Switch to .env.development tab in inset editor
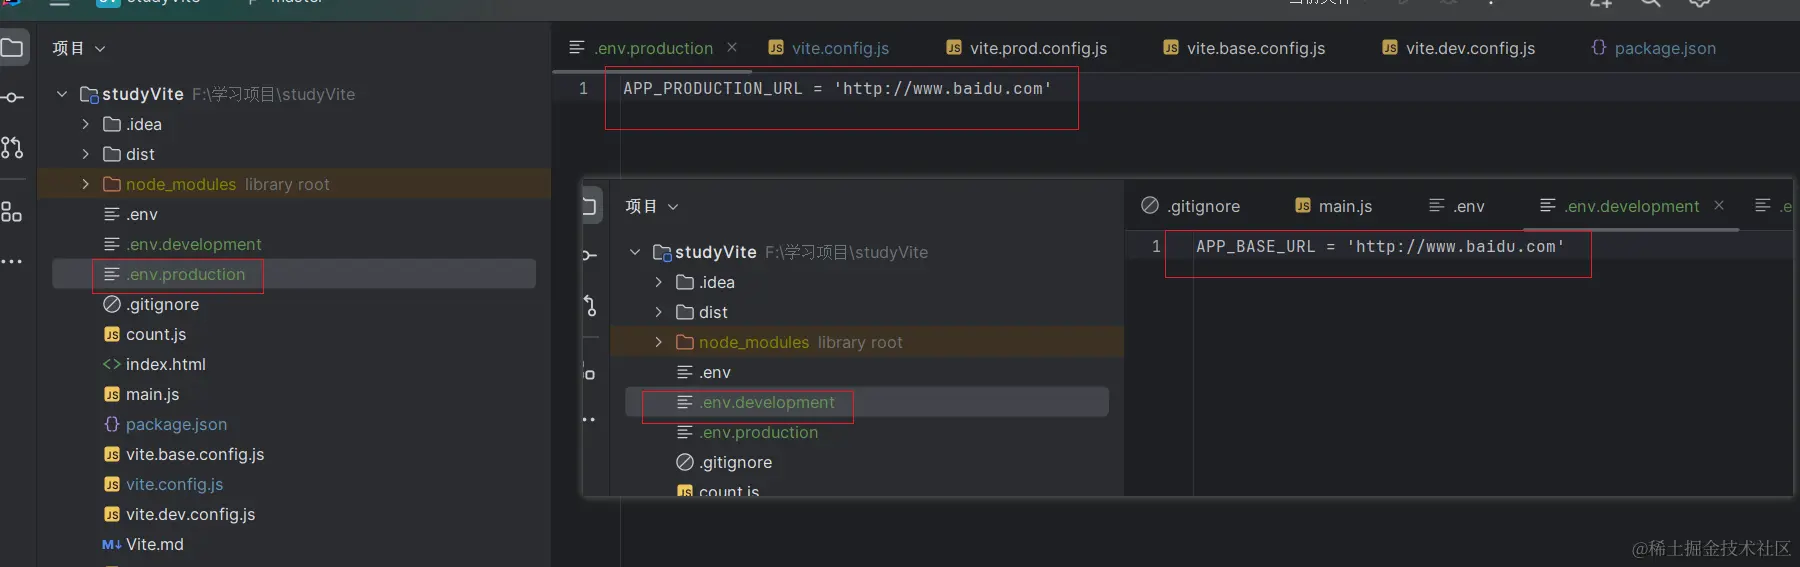The height and width of the screenshot is (567, 1800). point(1620,206)
